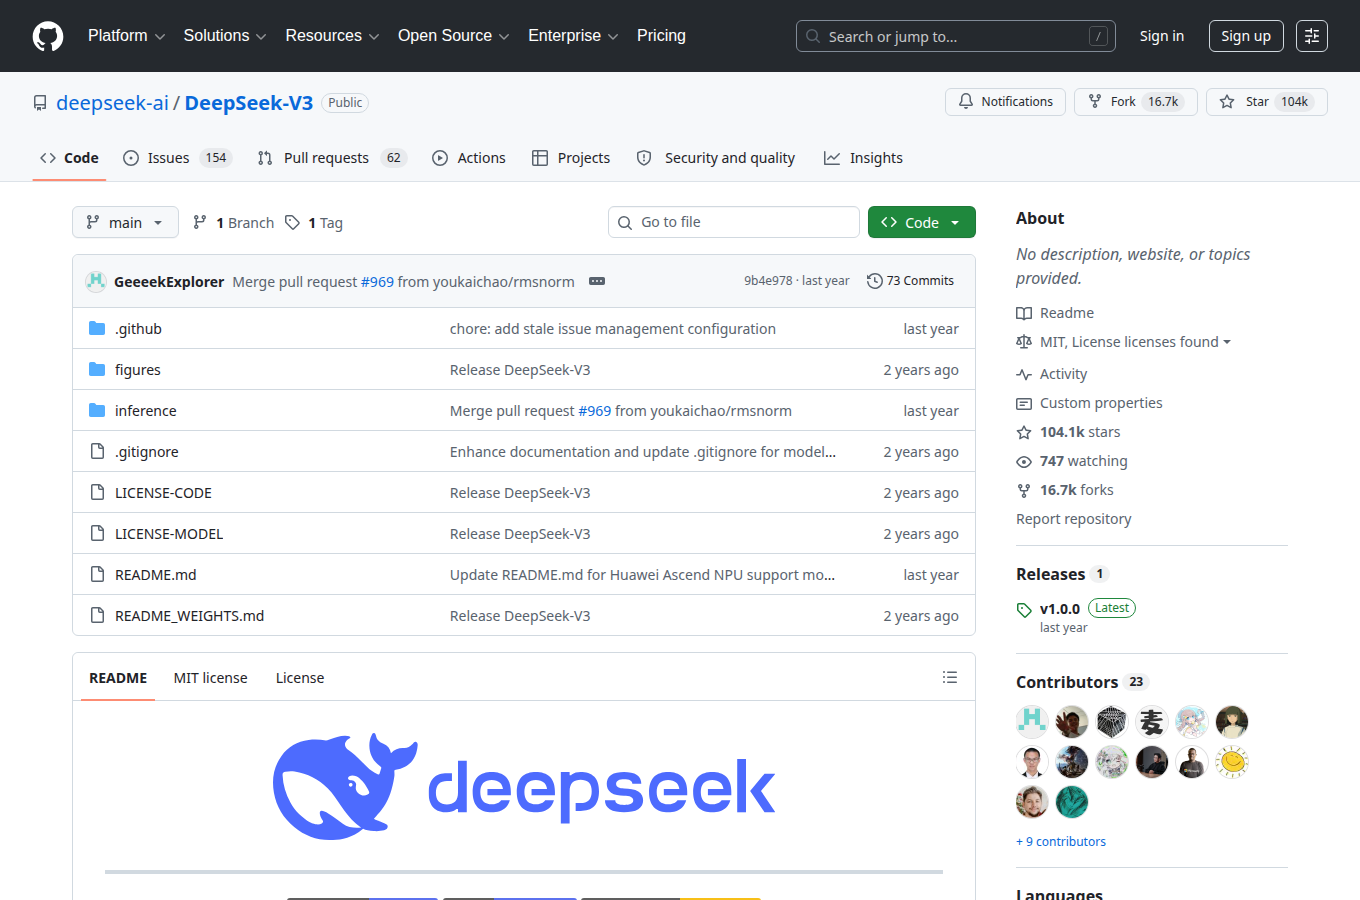The image size is (1360, 900).
Task: Click the scale icon beside MIT License
Action: click(1024, 342)
